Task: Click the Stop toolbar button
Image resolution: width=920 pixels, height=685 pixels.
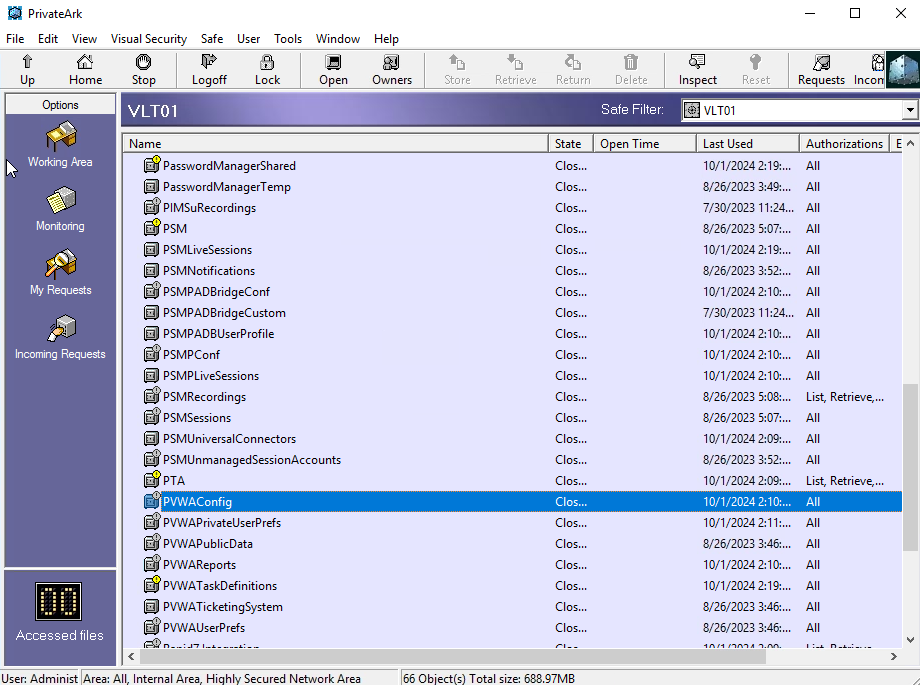Action: 143,69
